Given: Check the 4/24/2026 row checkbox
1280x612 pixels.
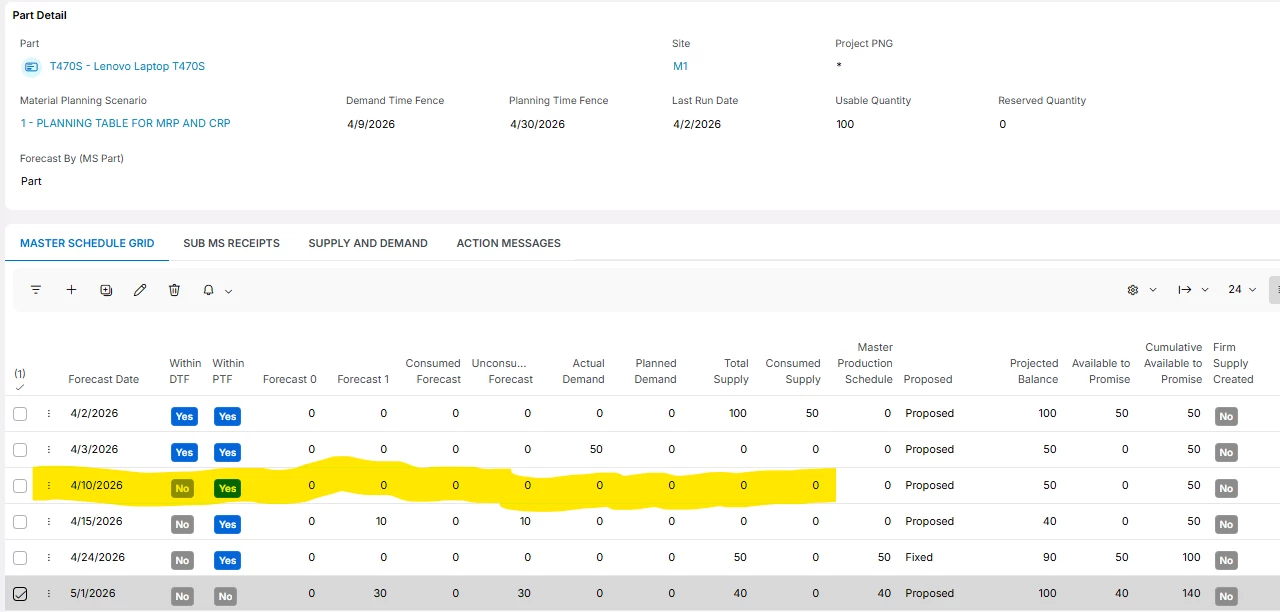Looking at the screenshot, I should 20,558.
